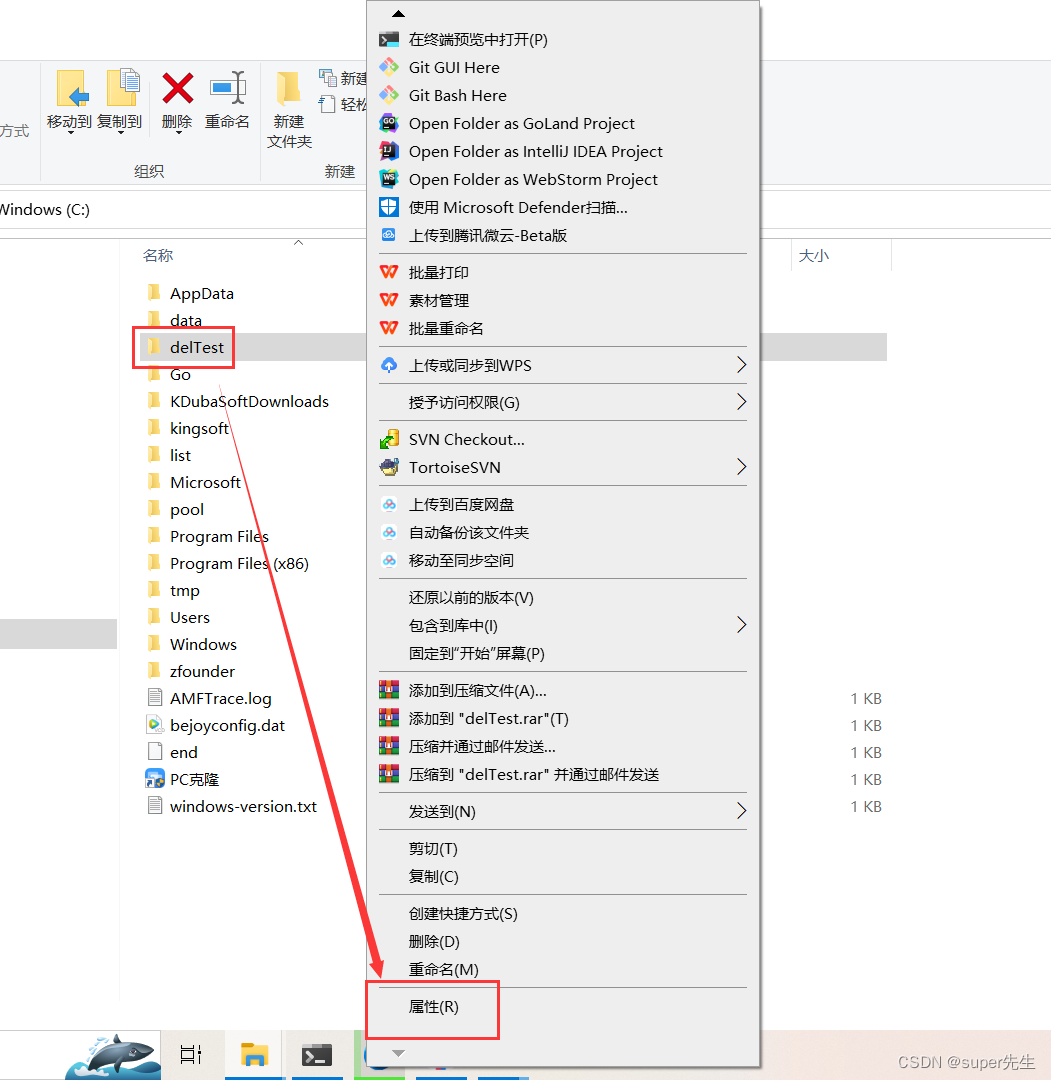The width and height of the screenshot is (1051, 1080).
Task: Select the Windows folder
Action: [203, 644]
